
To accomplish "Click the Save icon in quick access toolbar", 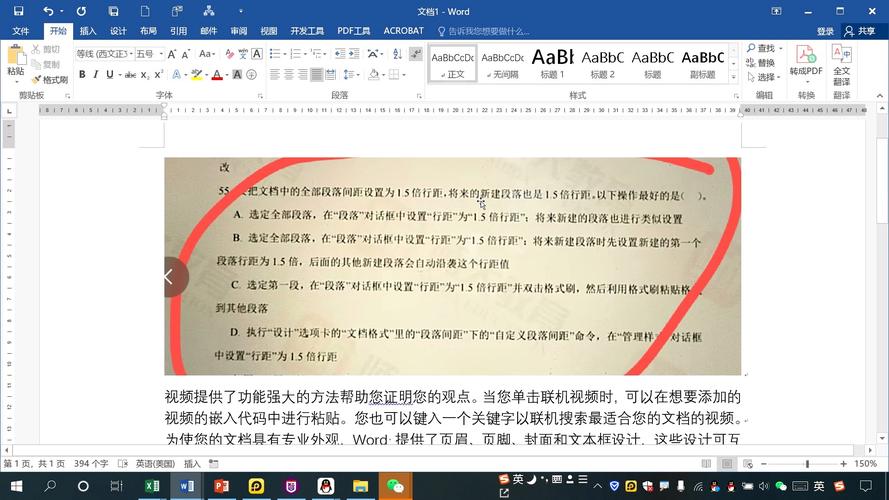I will [x=18, y=11].
